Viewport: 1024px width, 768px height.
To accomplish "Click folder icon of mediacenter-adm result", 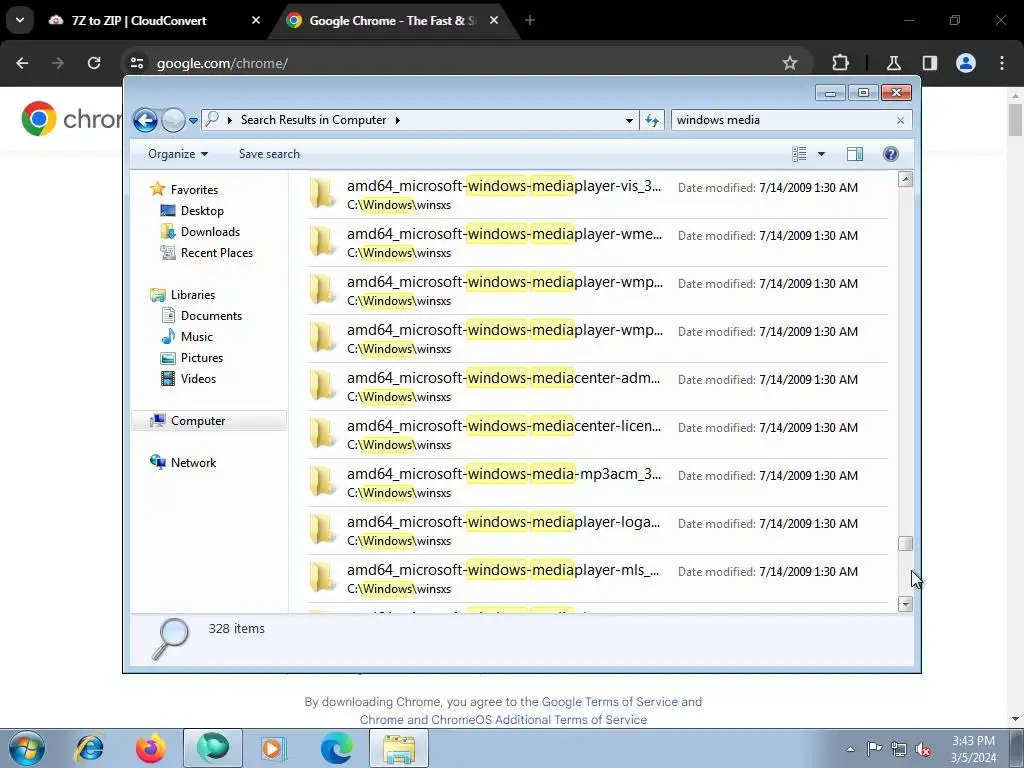I will [x=323, y=385].
